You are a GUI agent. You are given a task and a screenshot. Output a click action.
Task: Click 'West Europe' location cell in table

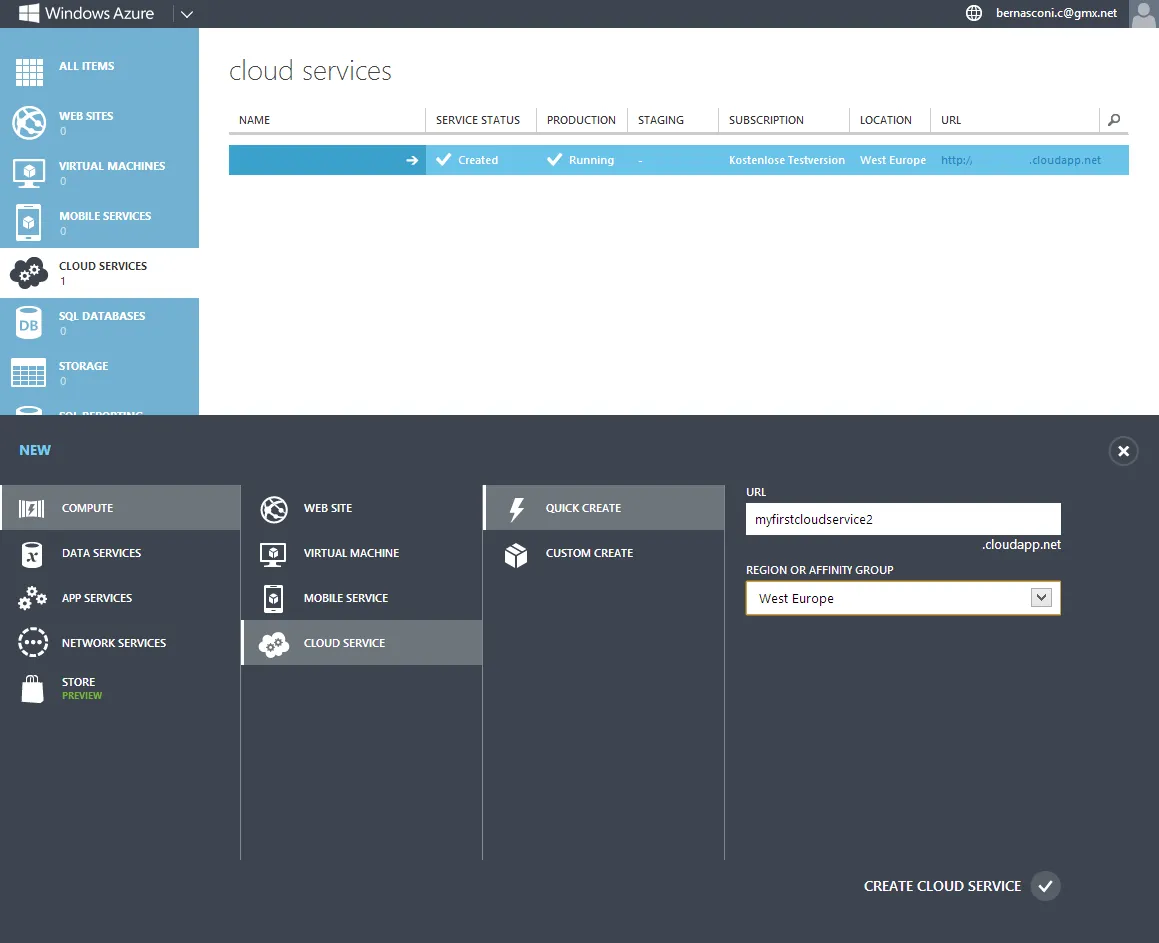pyautogui.click(x=892, y=160)
